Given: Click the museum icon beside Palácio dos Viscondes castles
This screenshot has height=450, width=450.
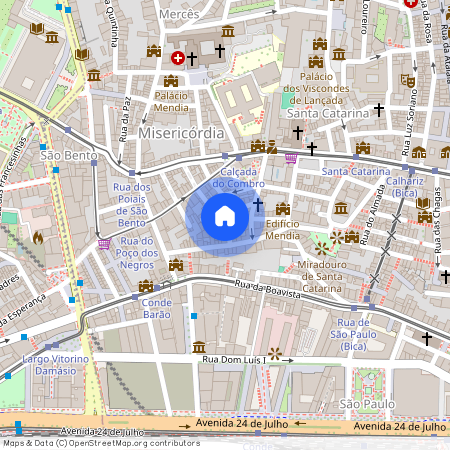Looking at the screenshot, I should click(x=339, y=54).
